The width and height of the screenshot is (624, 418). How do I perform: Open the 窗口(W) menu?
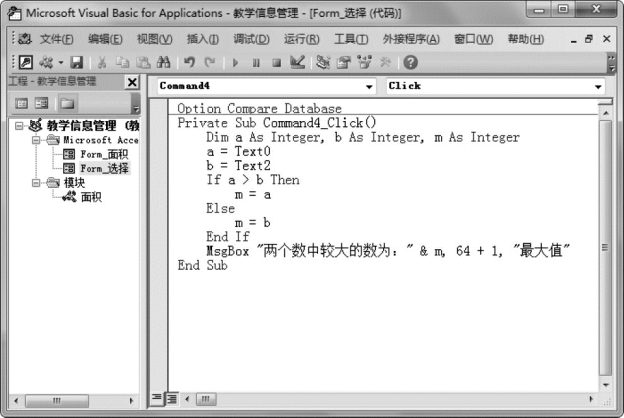click(473, 39)
